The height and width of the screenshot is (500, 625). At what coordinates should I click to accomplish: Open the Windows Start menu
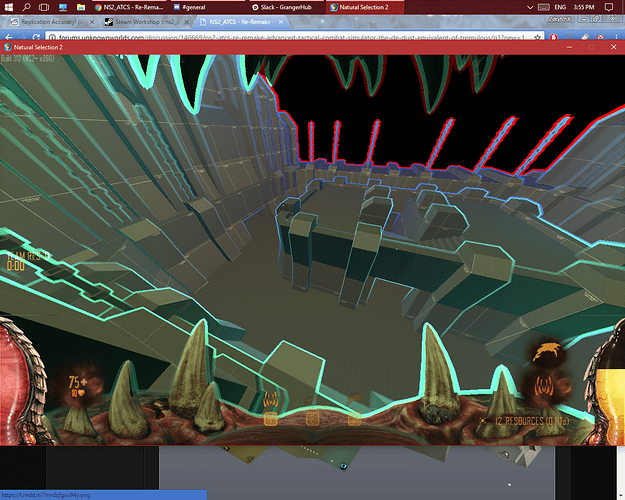point(7,6)
